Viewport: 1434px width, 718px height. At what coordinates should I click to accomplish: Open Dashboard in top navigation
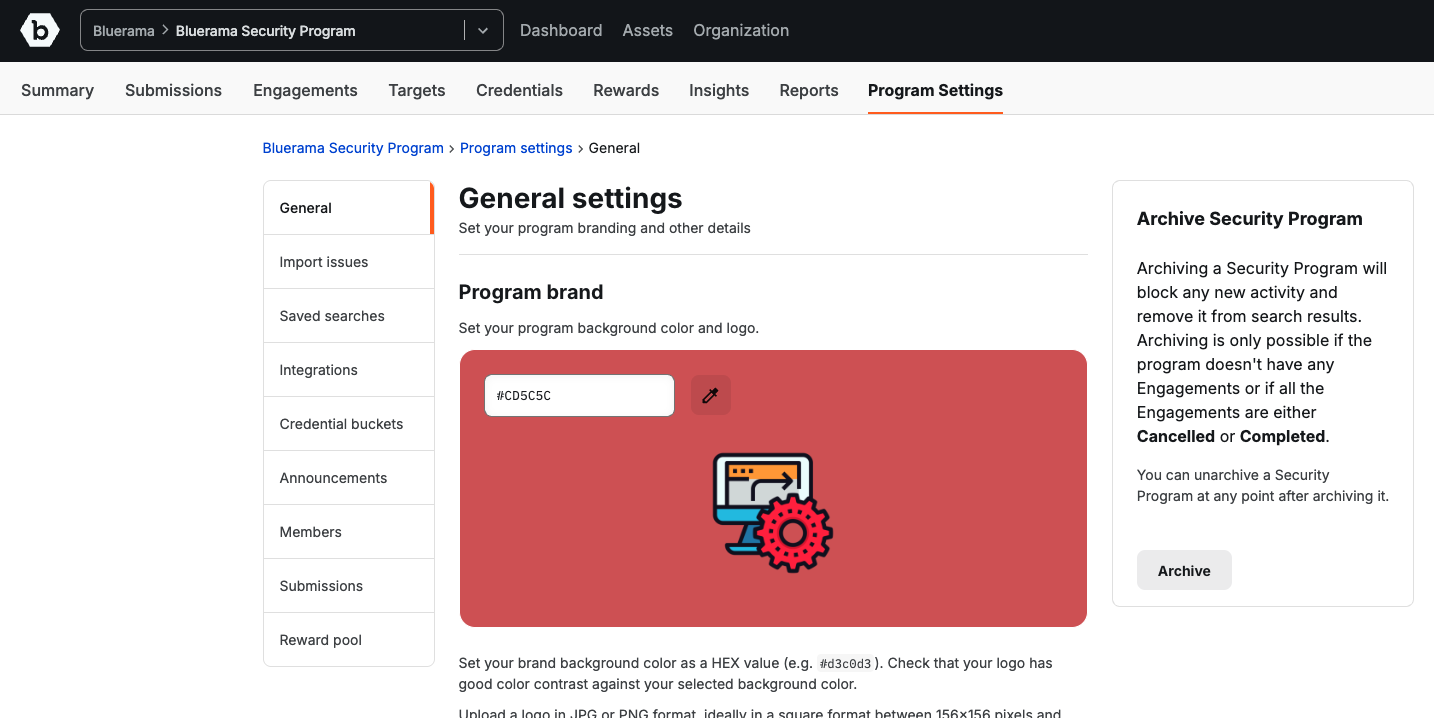[561, 31]
